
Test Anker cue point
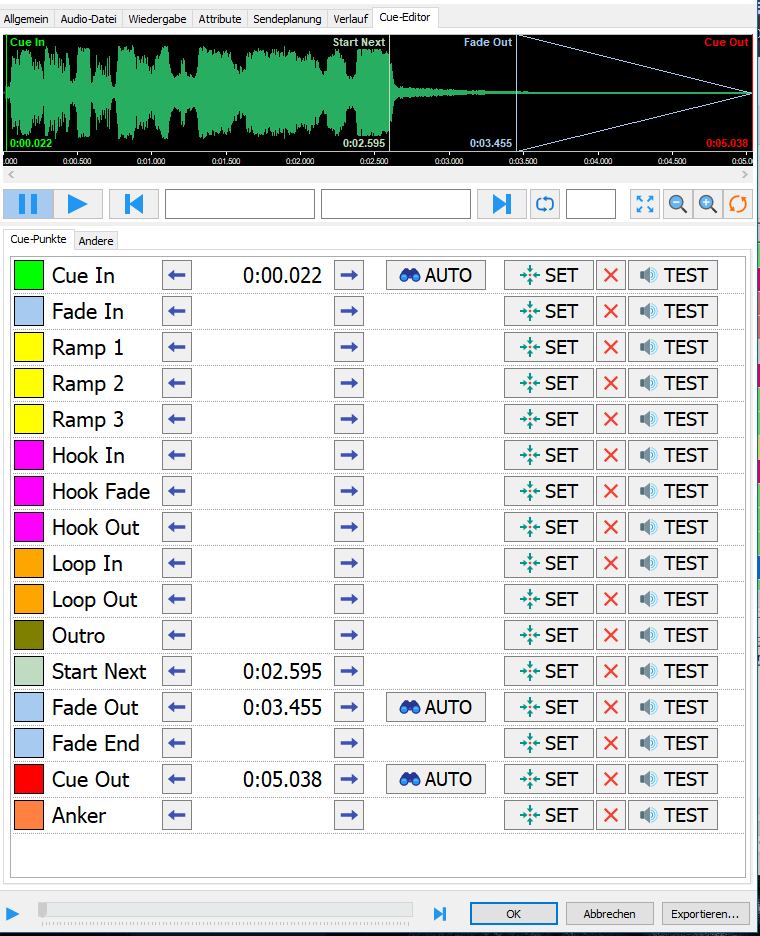(x=673, y=815)
